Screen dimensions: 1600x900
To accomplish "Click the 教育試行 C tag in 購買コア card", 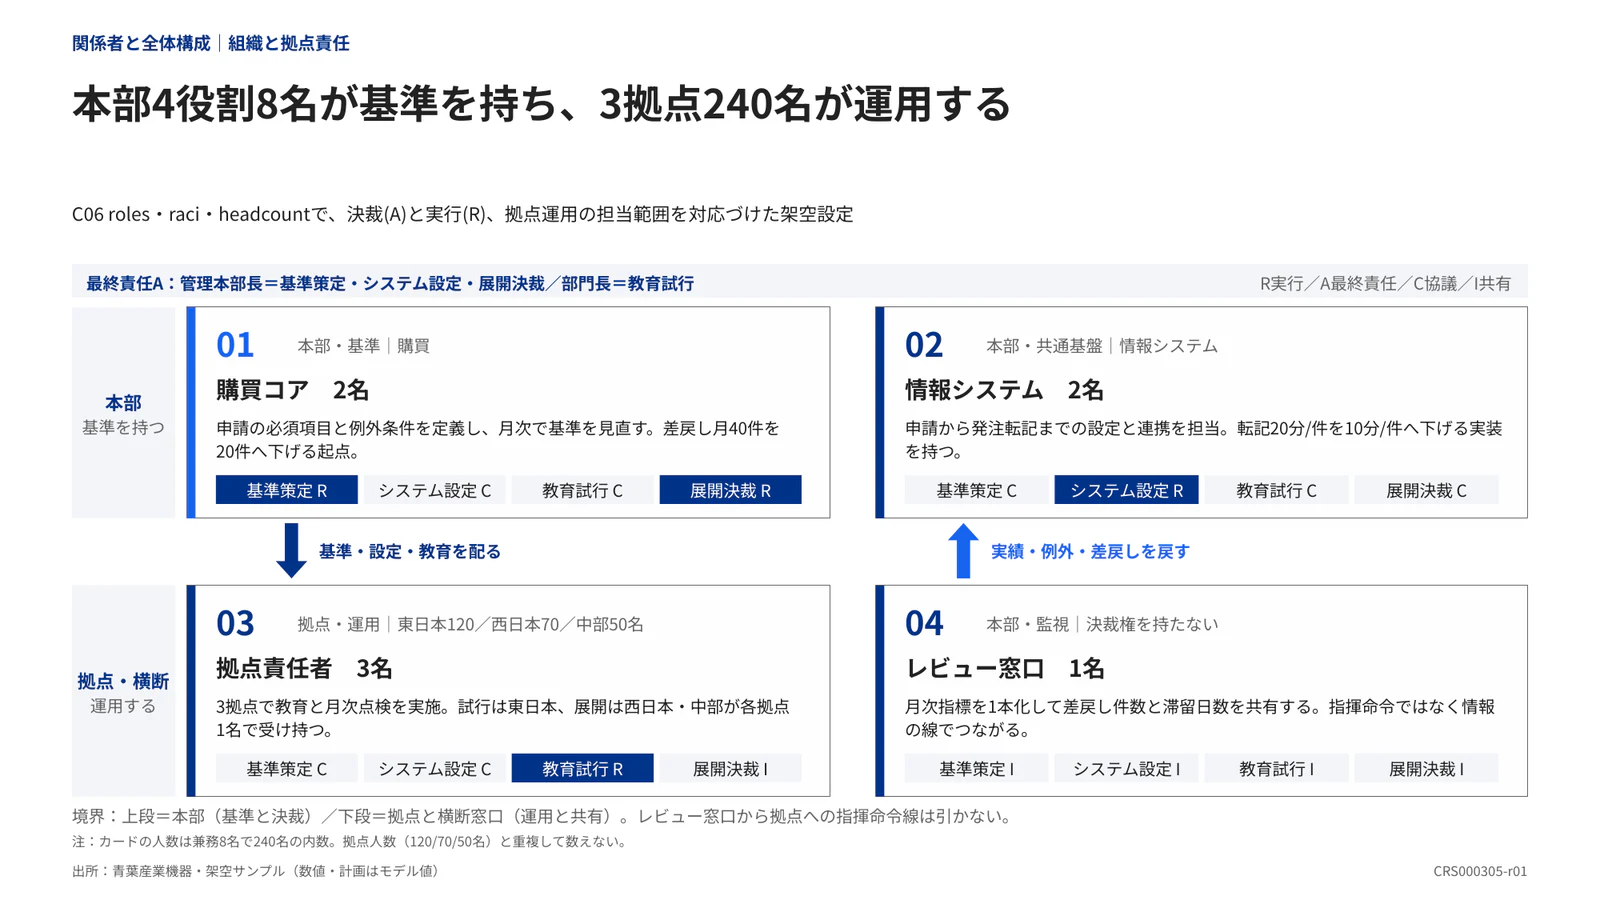I will (583, 490).
